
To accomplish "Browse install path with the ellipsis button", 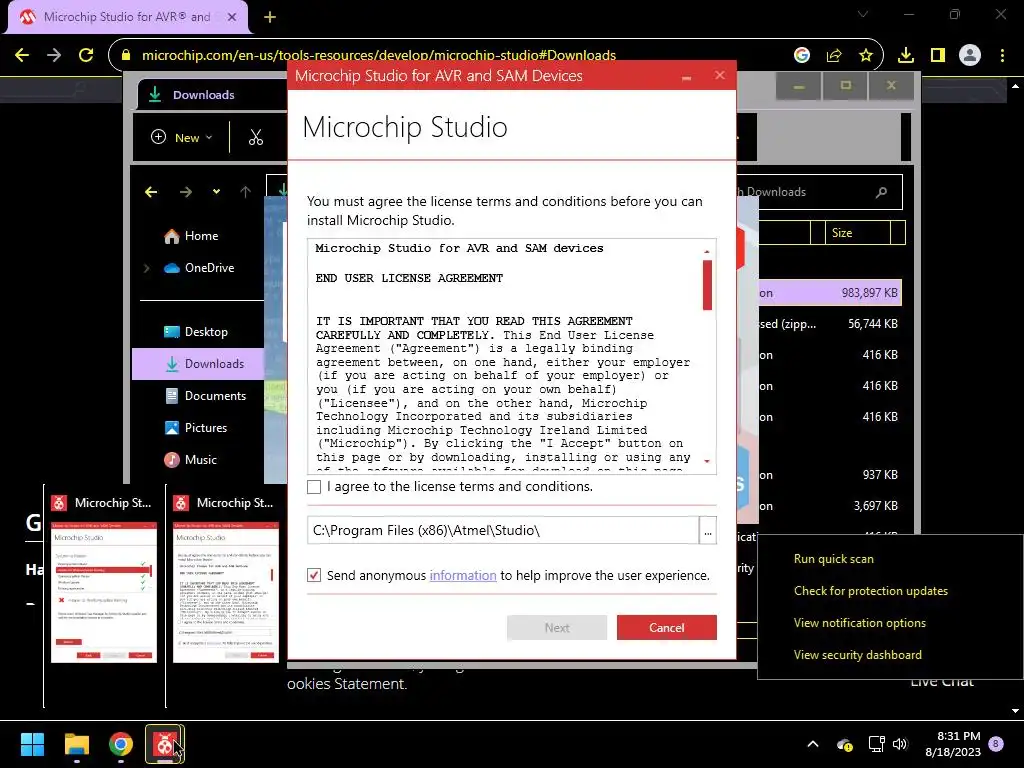I will (708, 531).
